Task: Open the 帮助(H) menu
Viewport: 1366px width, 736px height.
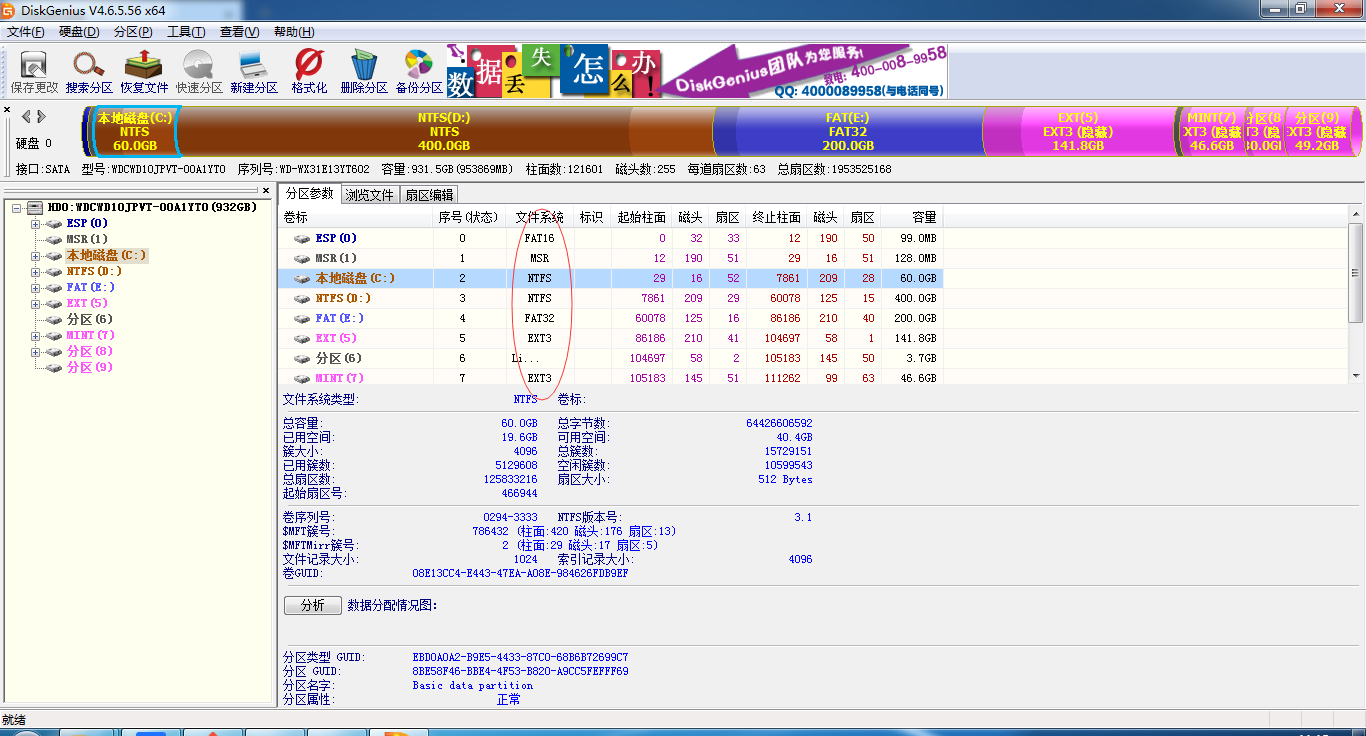Action: pos(293,32)
